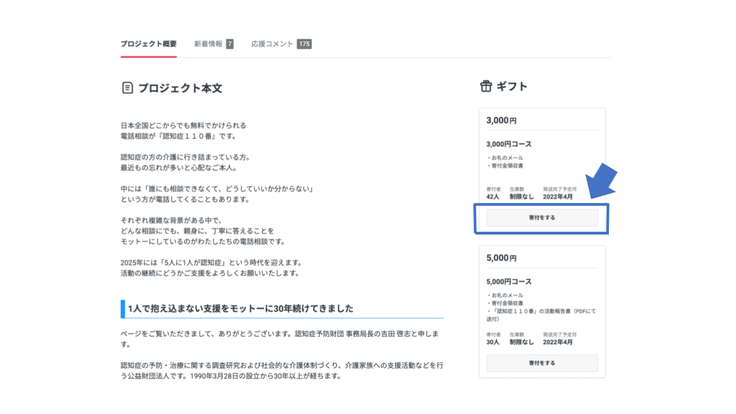Click the 1人で抱え込まない支援 subheading
Viewport: 736px width, 414px height.
point(240,309)
